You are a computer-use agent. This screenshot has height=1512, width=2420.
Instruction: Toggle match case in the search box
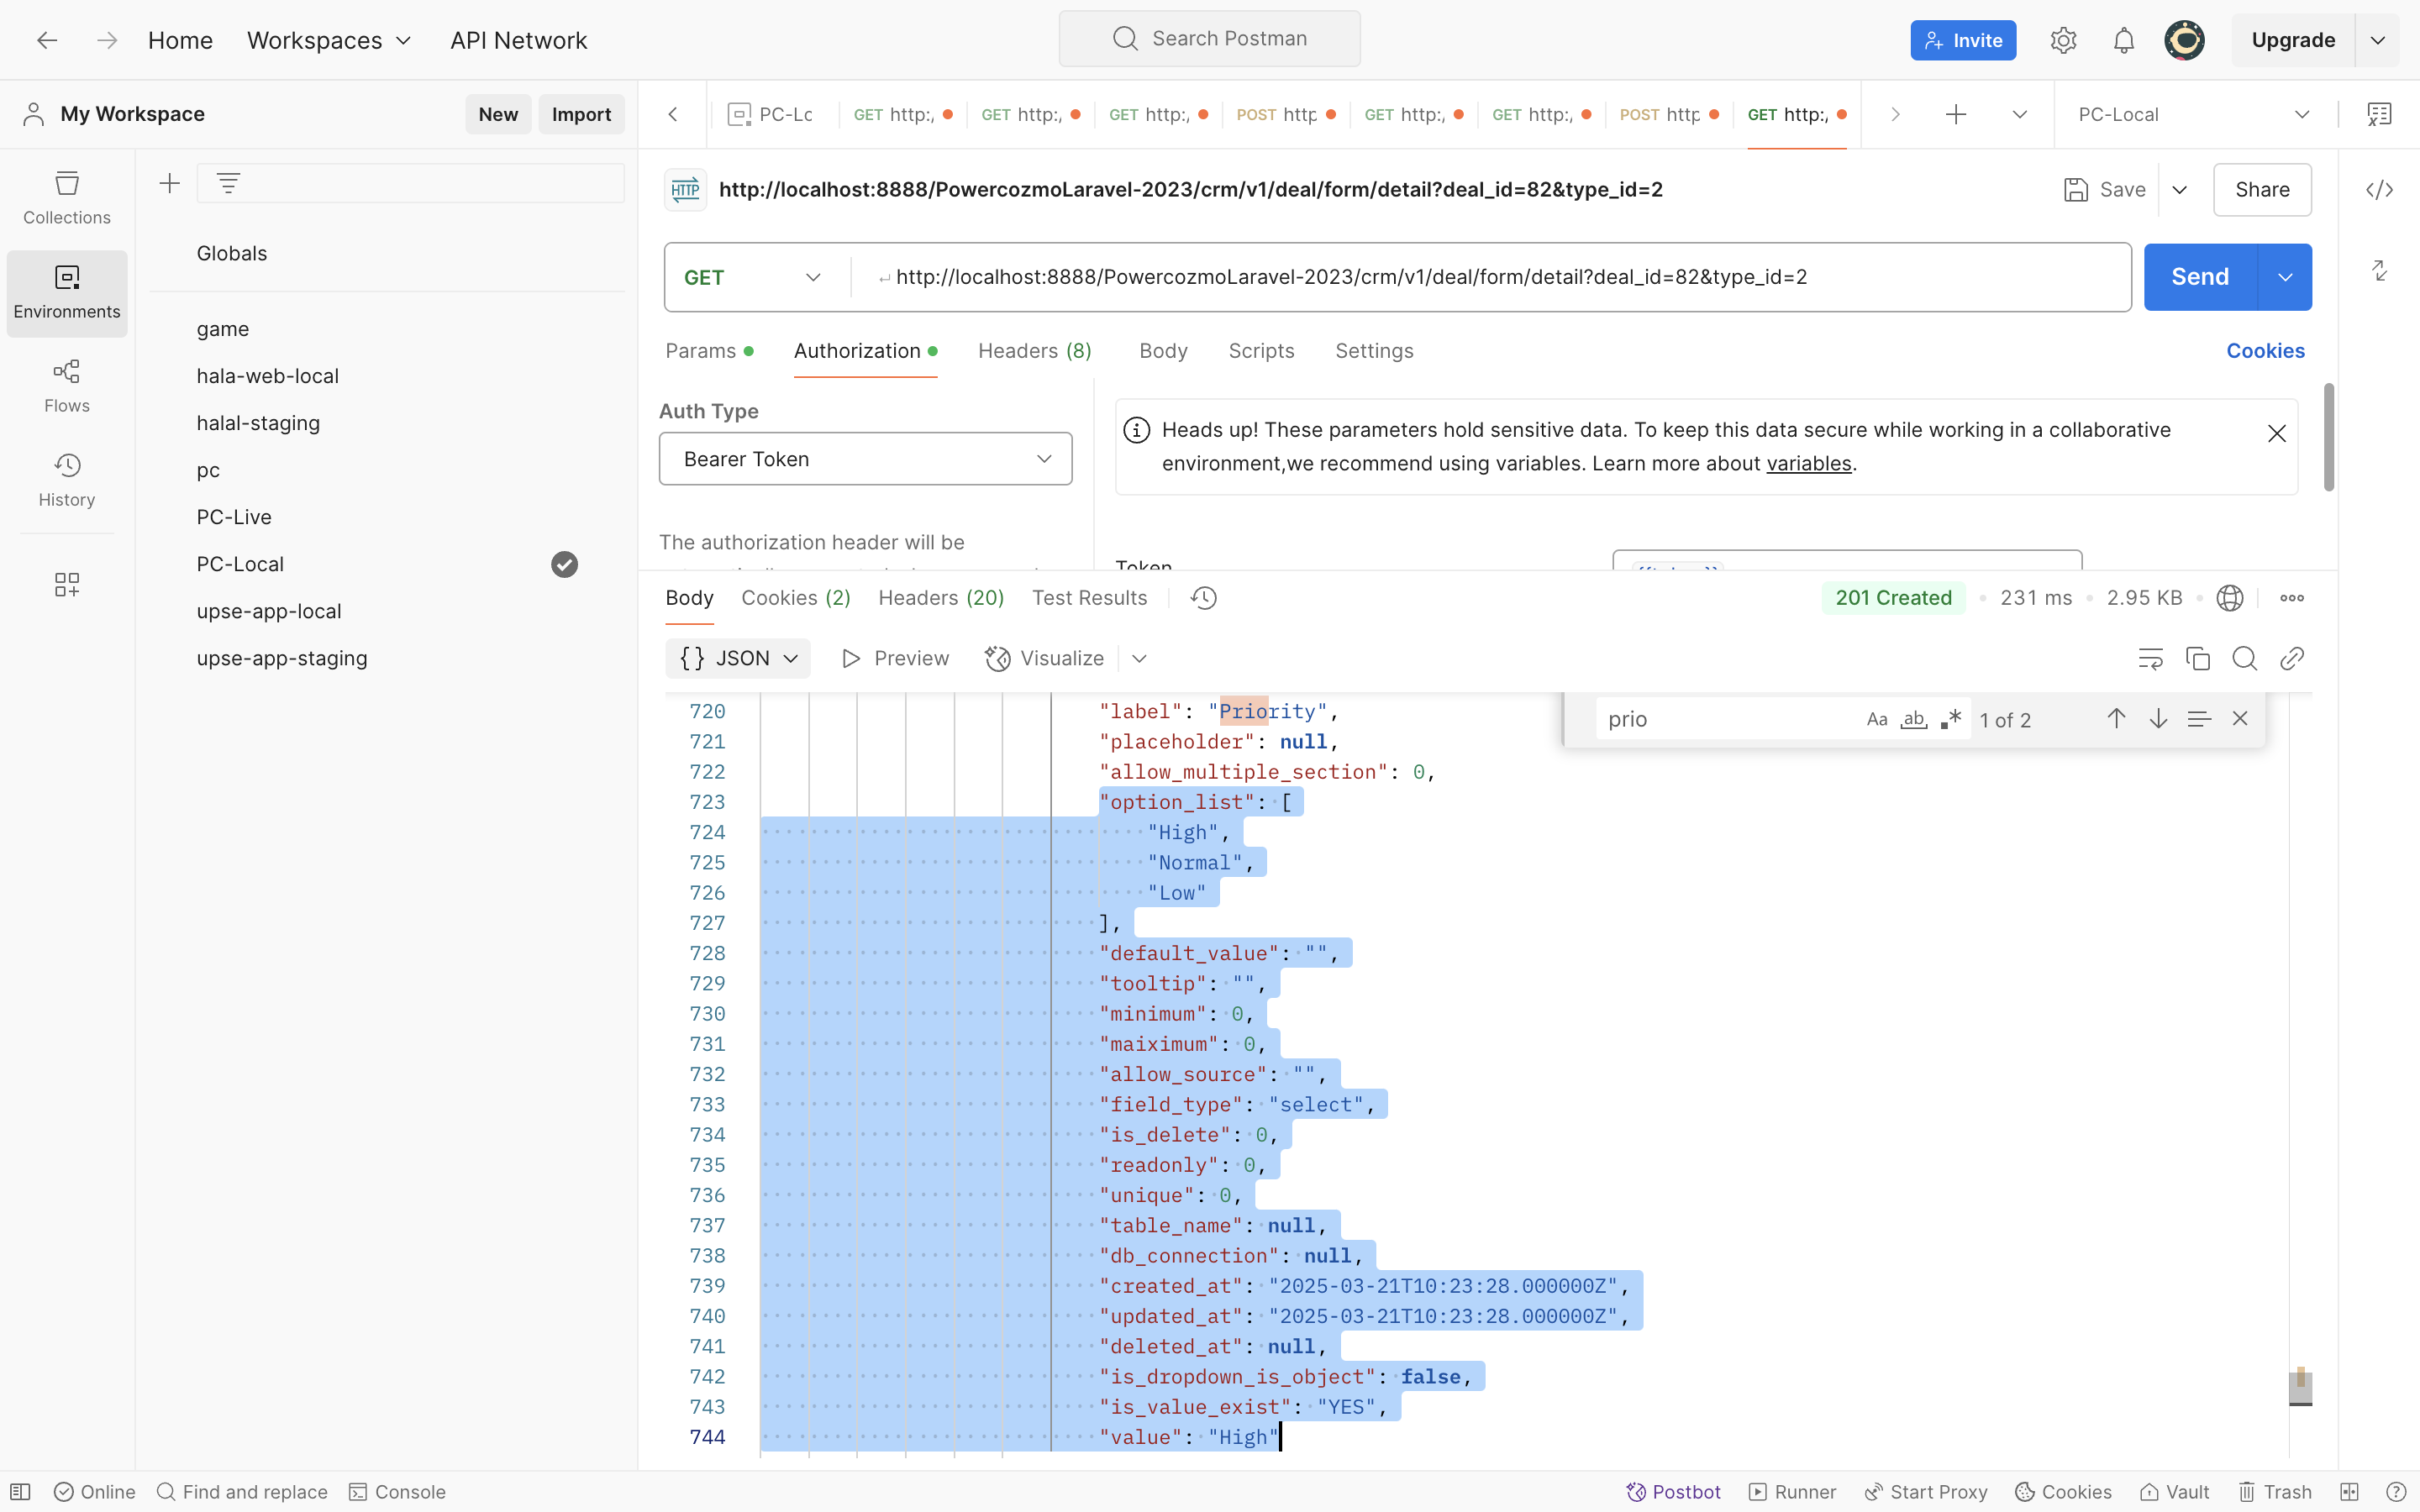coord(1877,719)
